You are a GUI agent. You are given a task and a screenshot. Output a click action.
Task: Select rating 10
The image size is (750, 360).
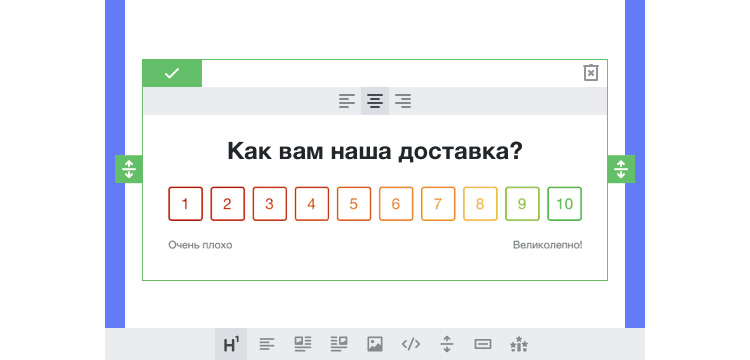[x=564, y=204]
